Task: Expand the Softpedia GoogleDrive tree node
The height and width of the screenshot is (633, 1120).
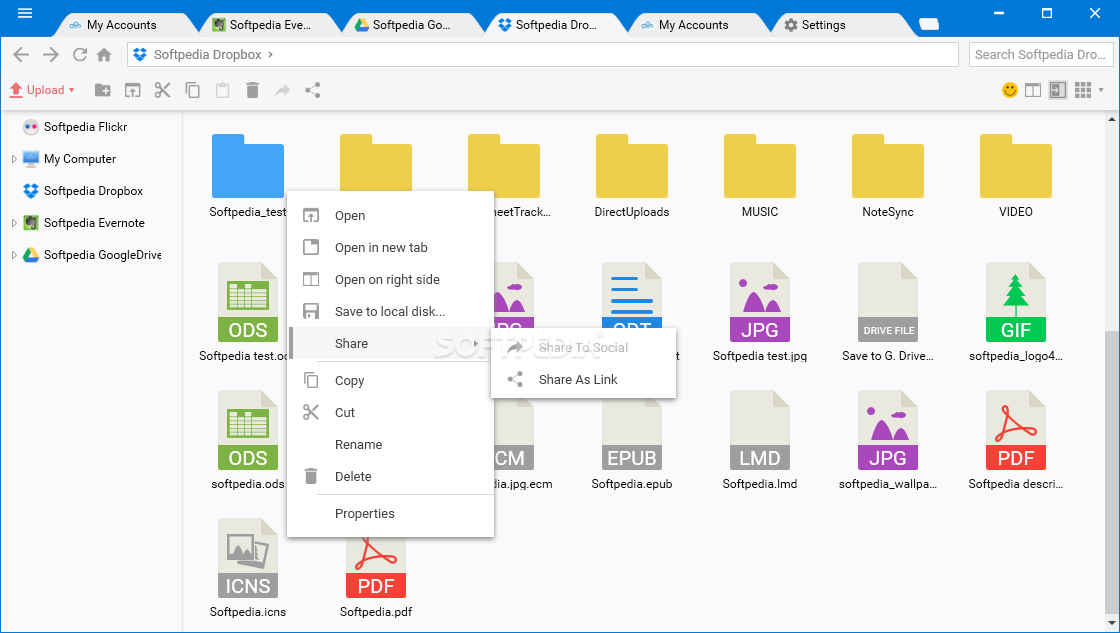Action: [x=14, y=255]
